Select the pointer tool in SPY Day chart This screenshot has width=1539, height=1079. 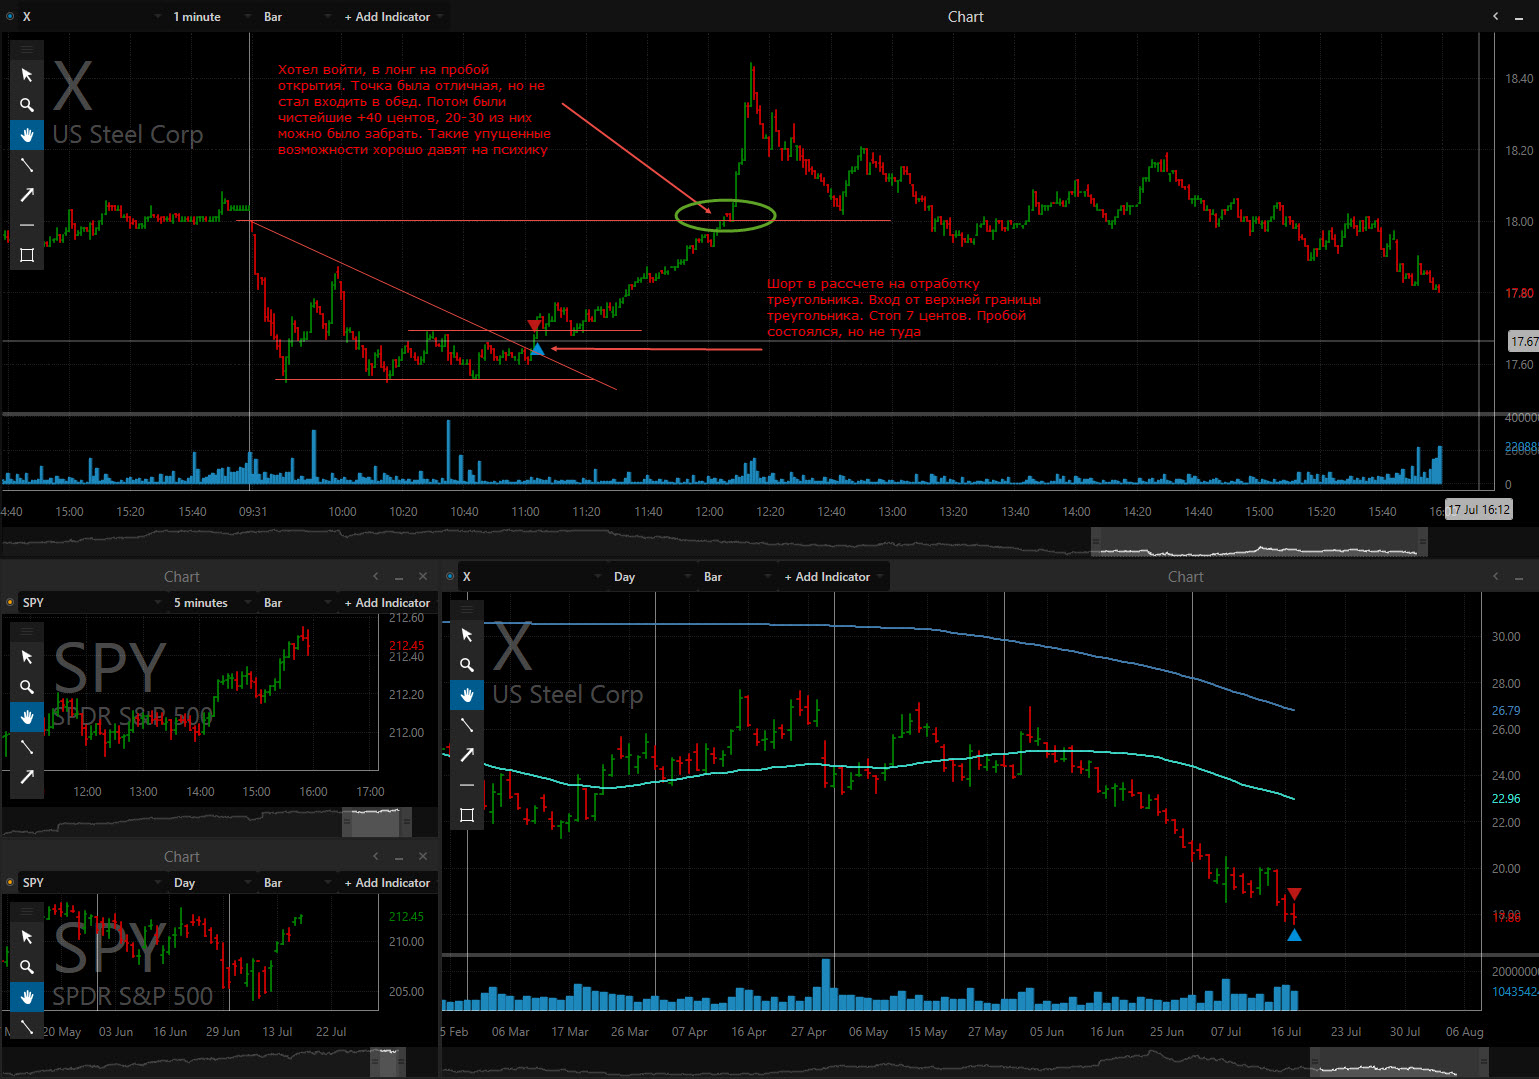[x=27, y=937]
